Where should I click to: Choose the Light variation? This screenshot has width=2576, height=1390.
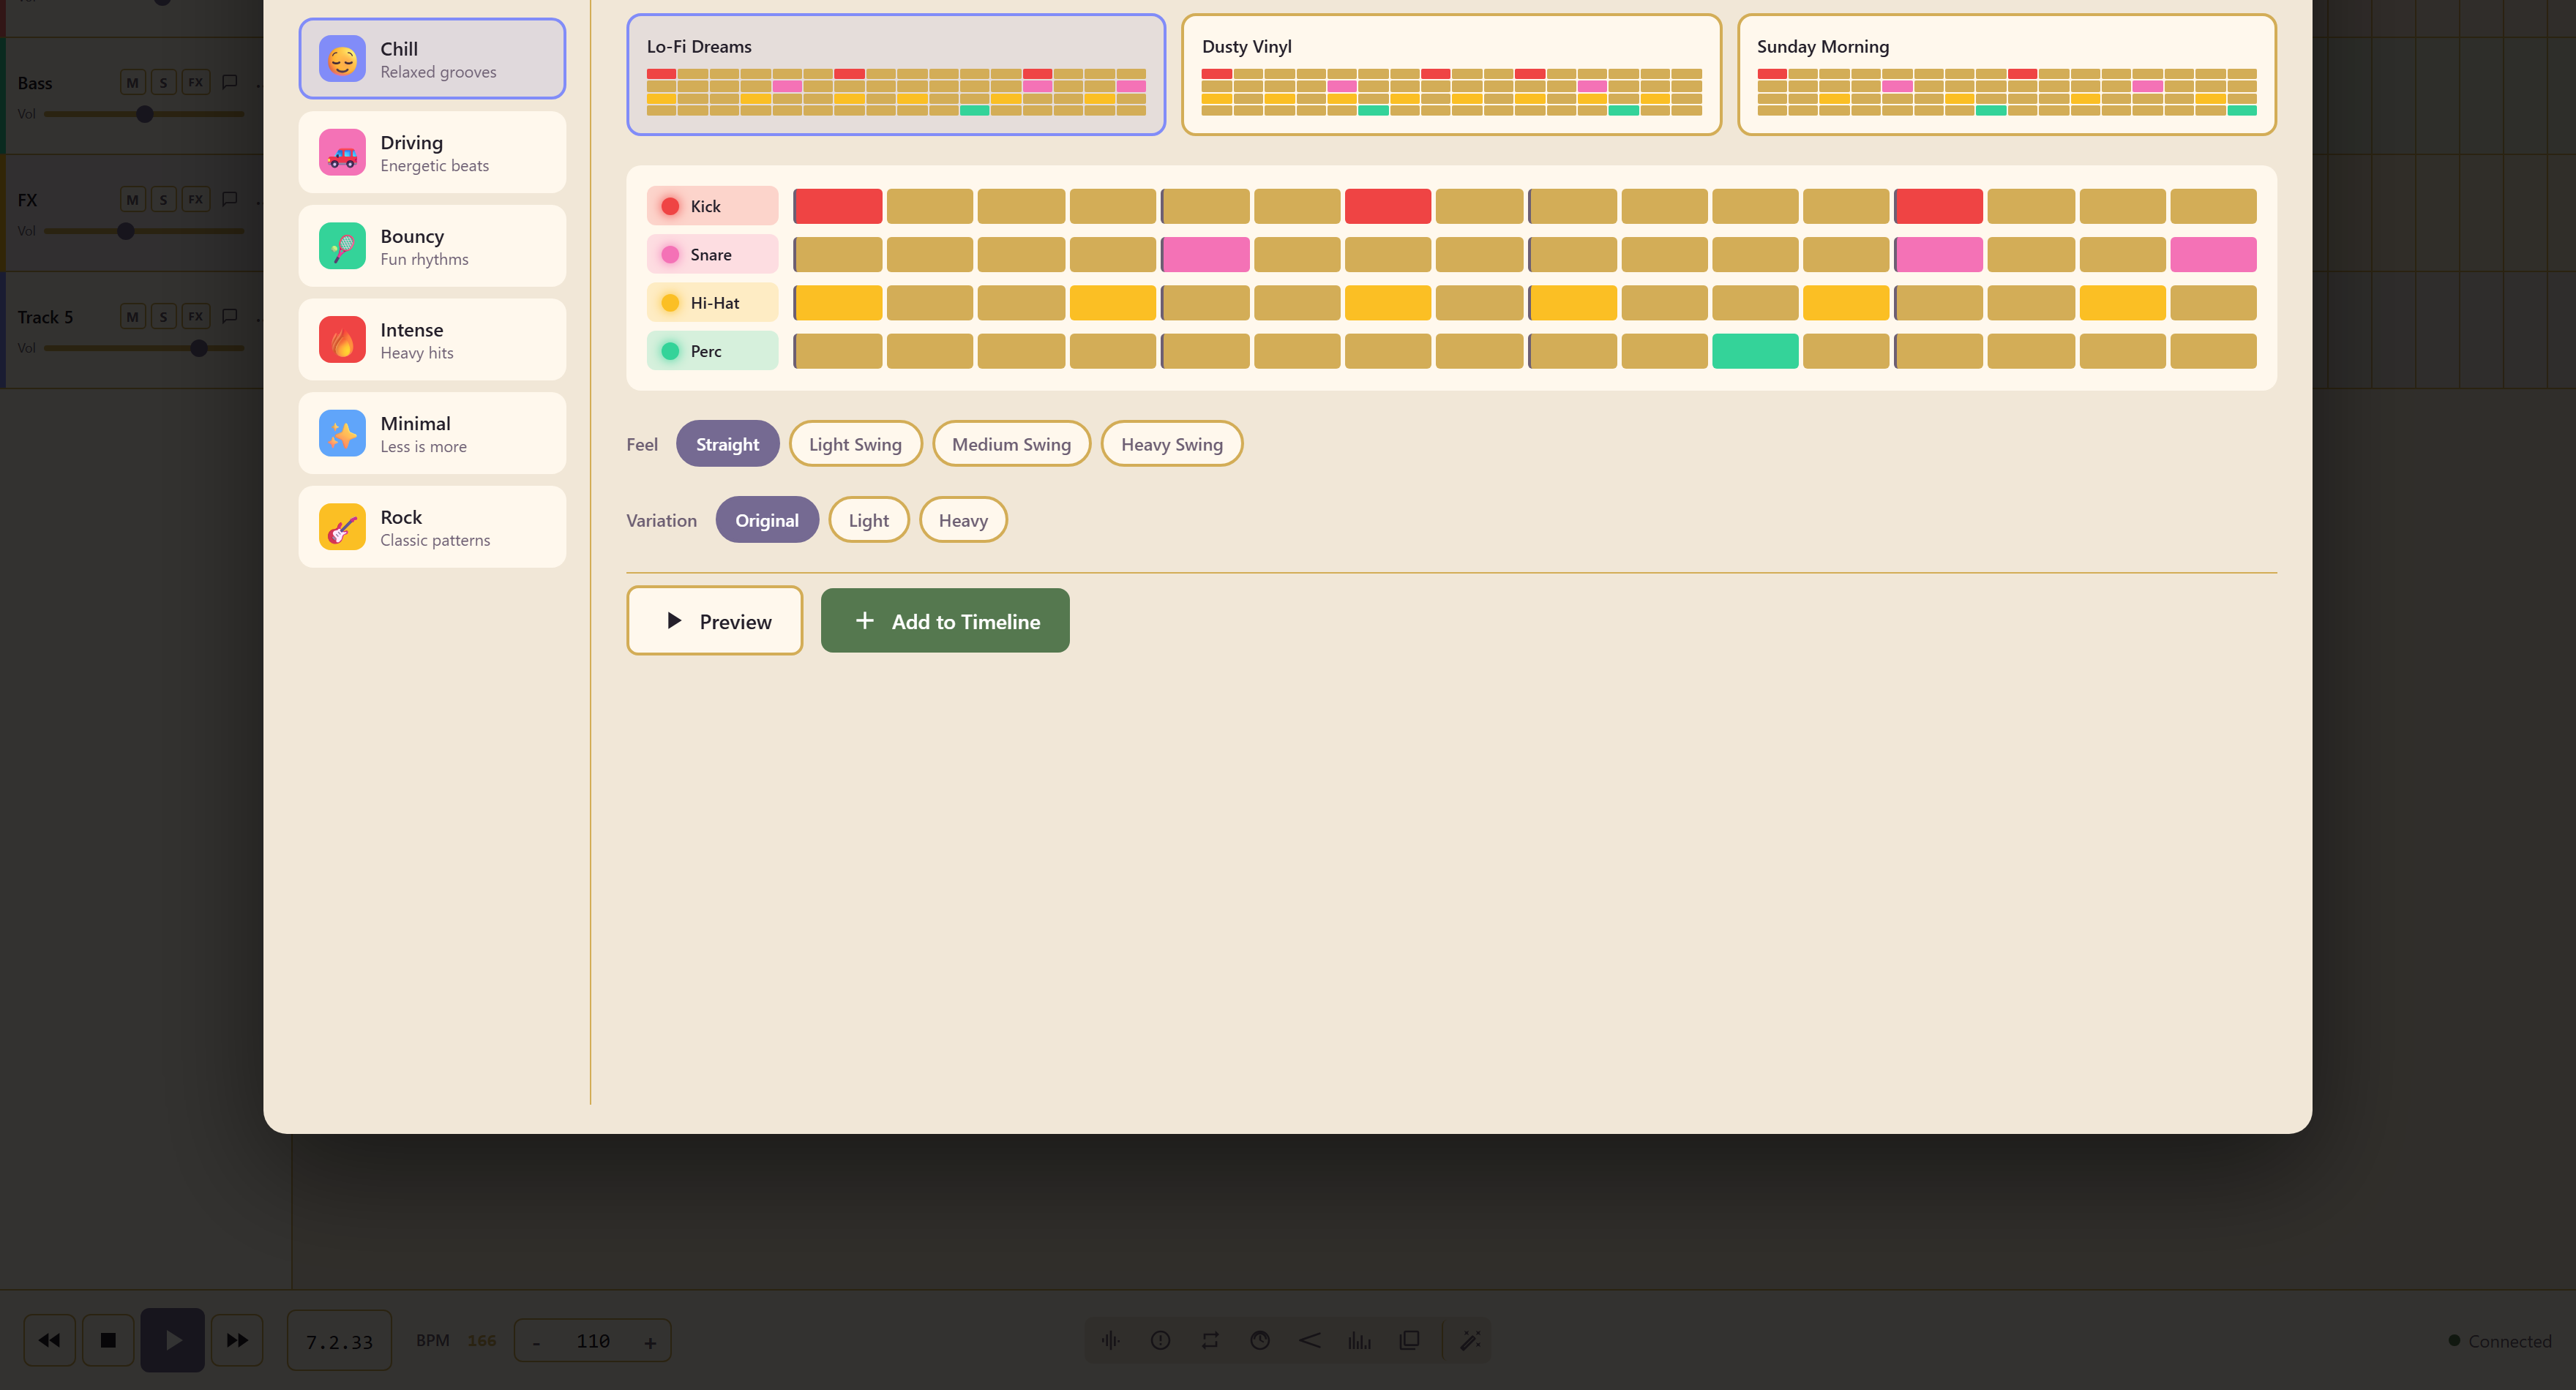pyautogui.click(x=869, y=520)
